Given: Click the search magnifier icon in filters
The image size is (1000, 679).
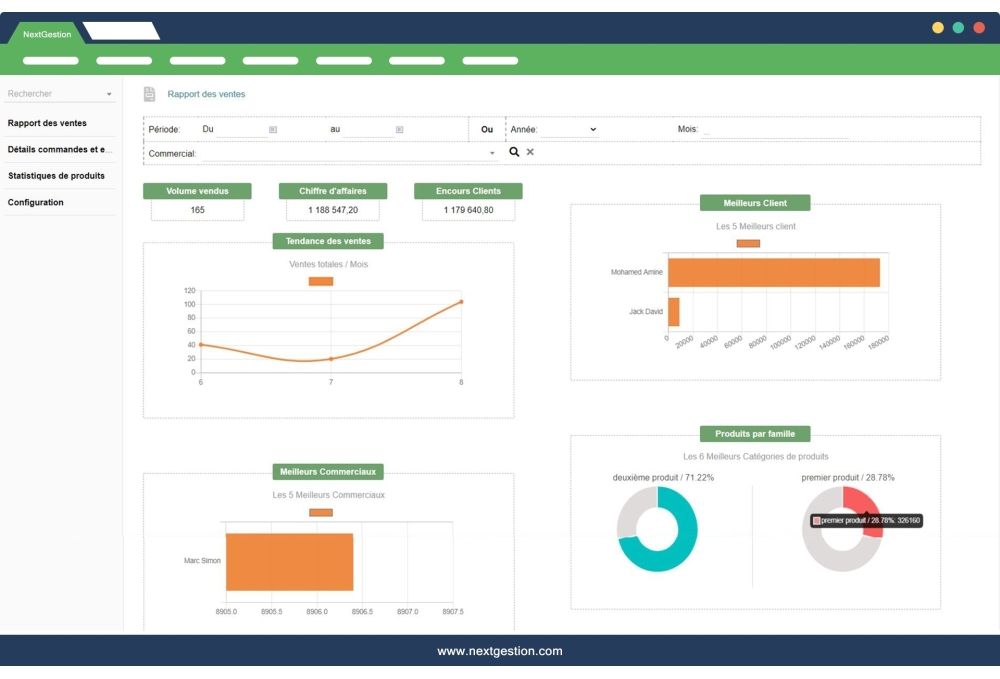Looking at the screenshot, I should click(514, 152).
